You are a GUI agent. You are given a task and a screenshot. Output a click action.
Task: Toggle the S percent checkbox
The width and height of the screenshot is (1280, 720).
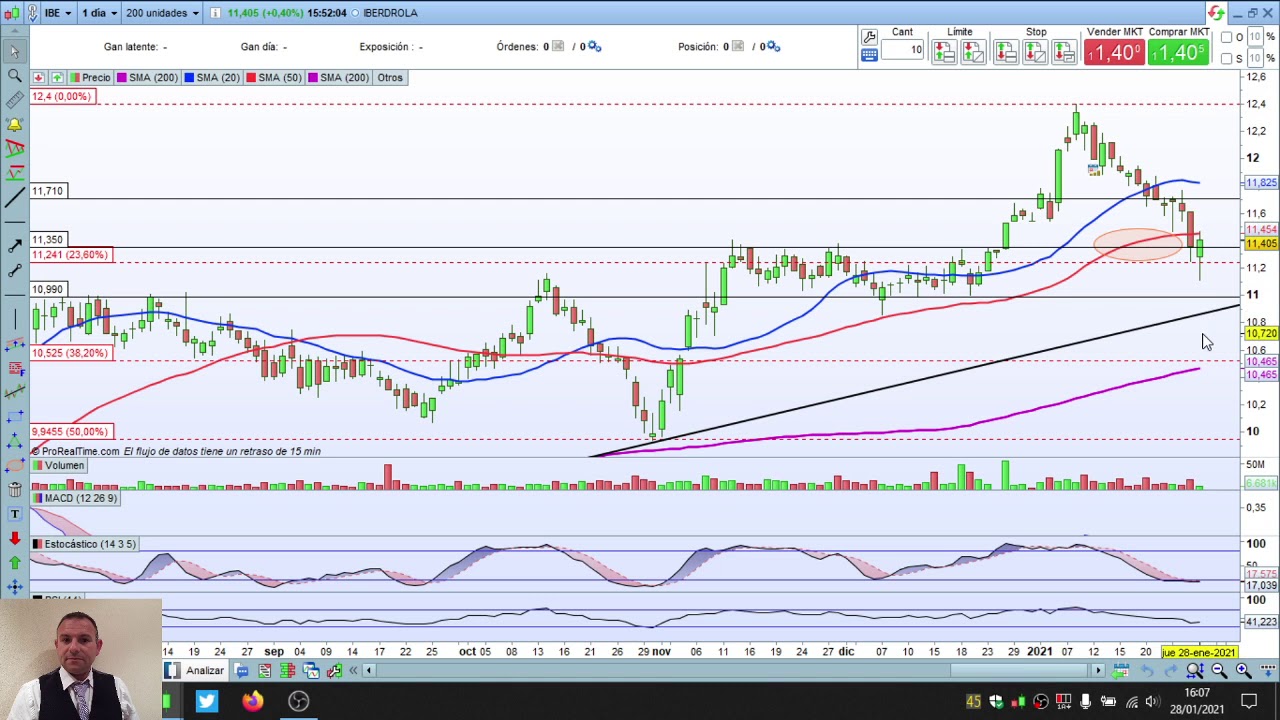tap(1227, 59)
